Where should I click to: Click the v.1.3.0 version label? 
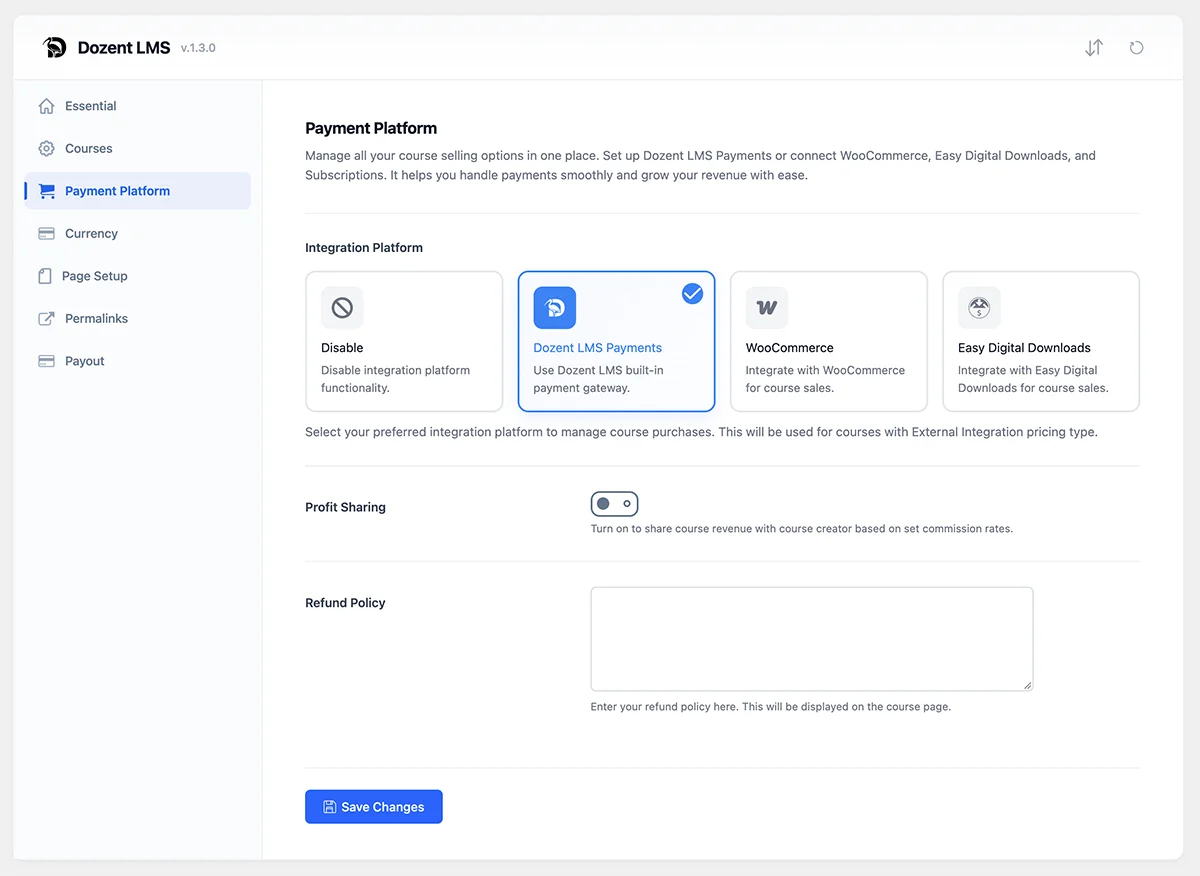click(198, 48)
